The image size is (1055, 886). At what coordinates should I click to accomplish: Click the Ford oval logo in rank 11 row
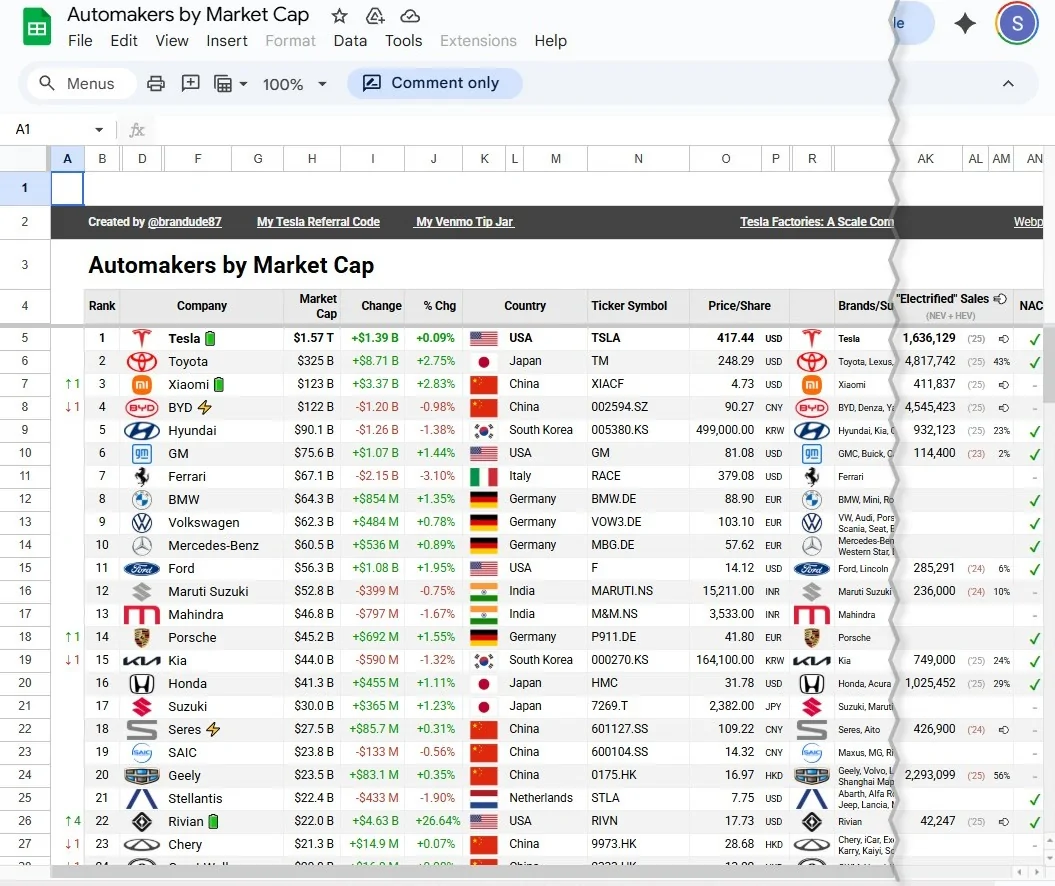coord(142,568)
